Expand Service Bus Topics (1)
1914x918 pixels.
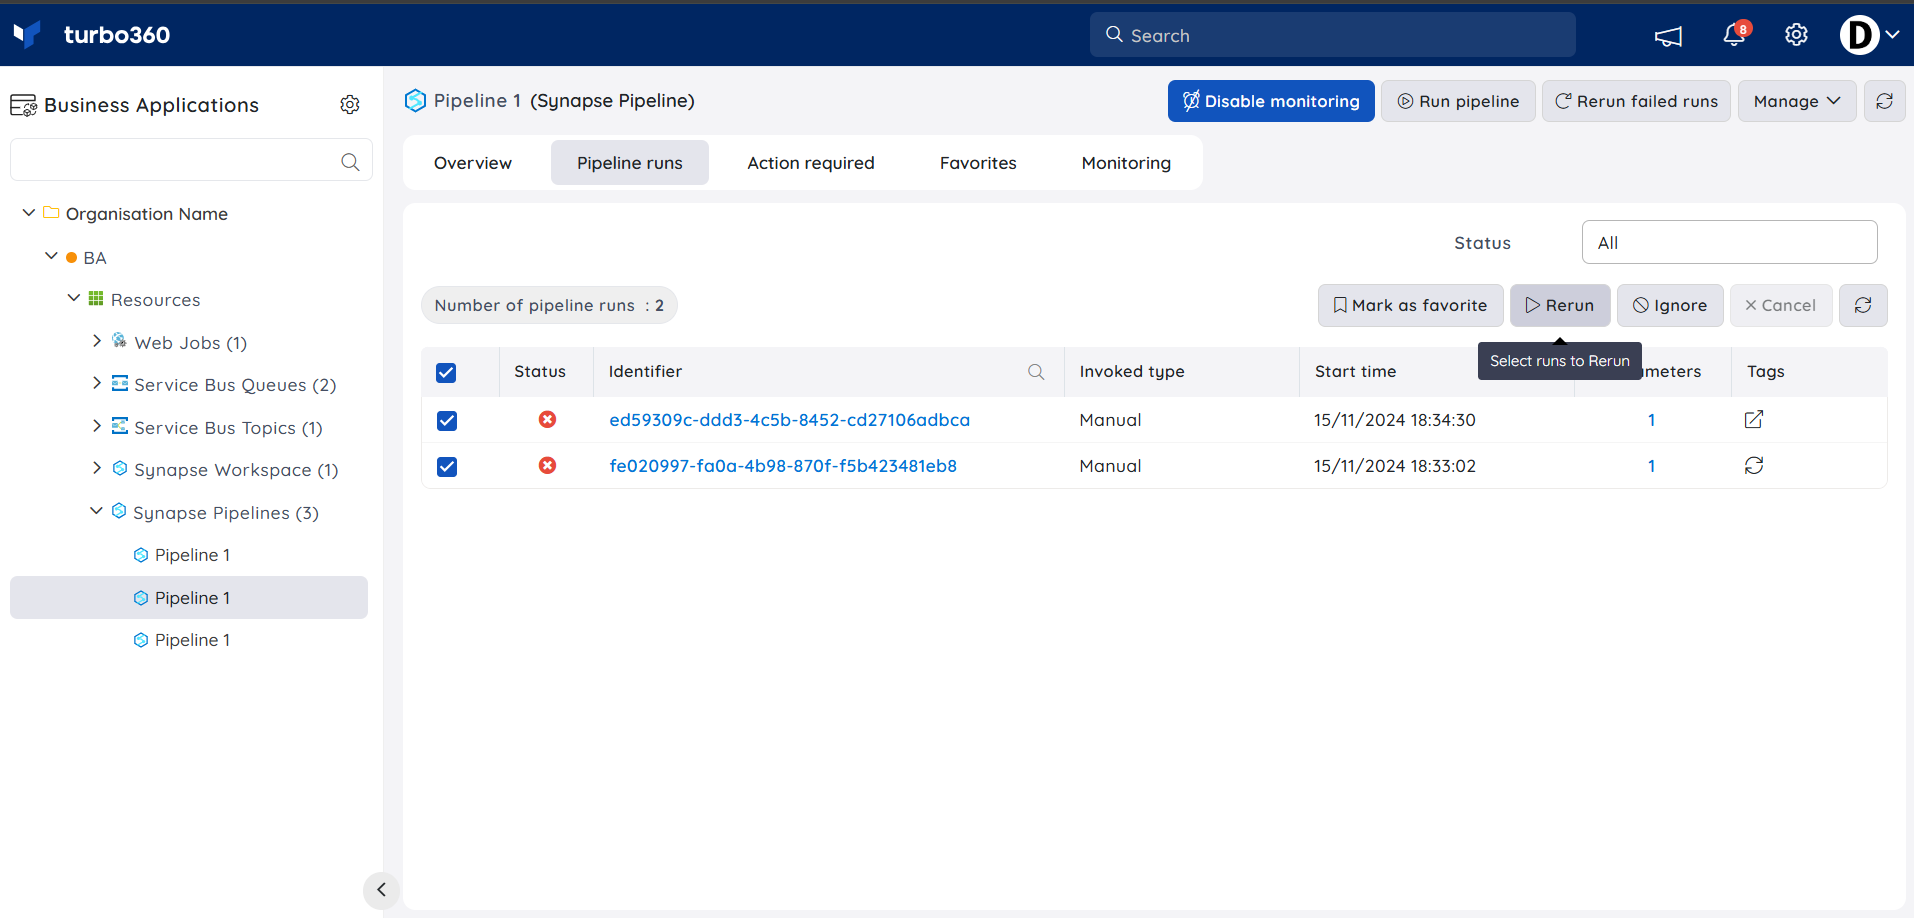pyautogui.click(x=97, y=426)
